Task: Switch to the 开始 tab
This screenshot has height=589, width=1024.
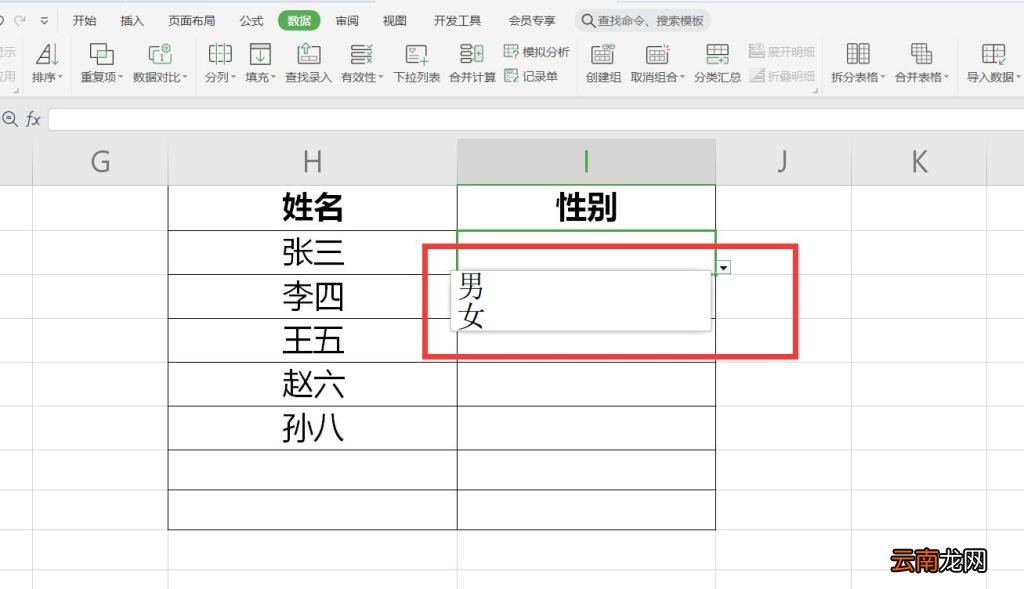Action: tap(84, 21)
